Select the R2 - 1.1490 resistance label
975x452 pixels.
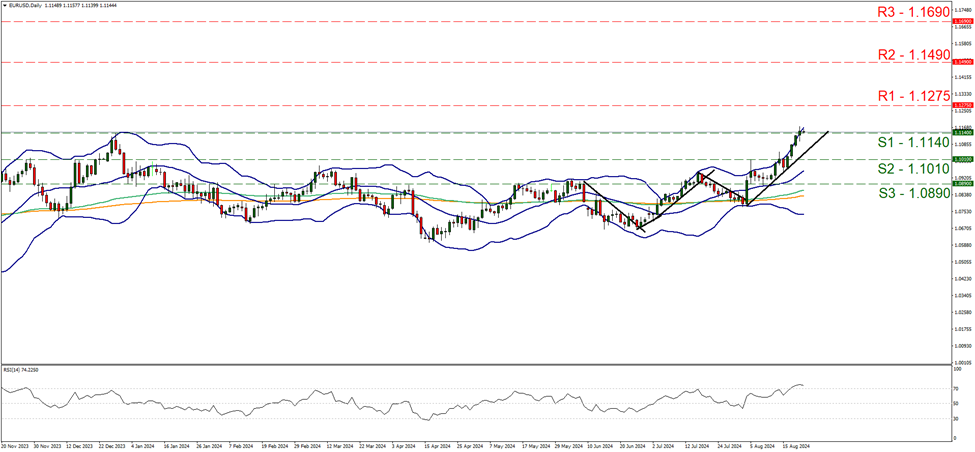[x=914, y=54]
